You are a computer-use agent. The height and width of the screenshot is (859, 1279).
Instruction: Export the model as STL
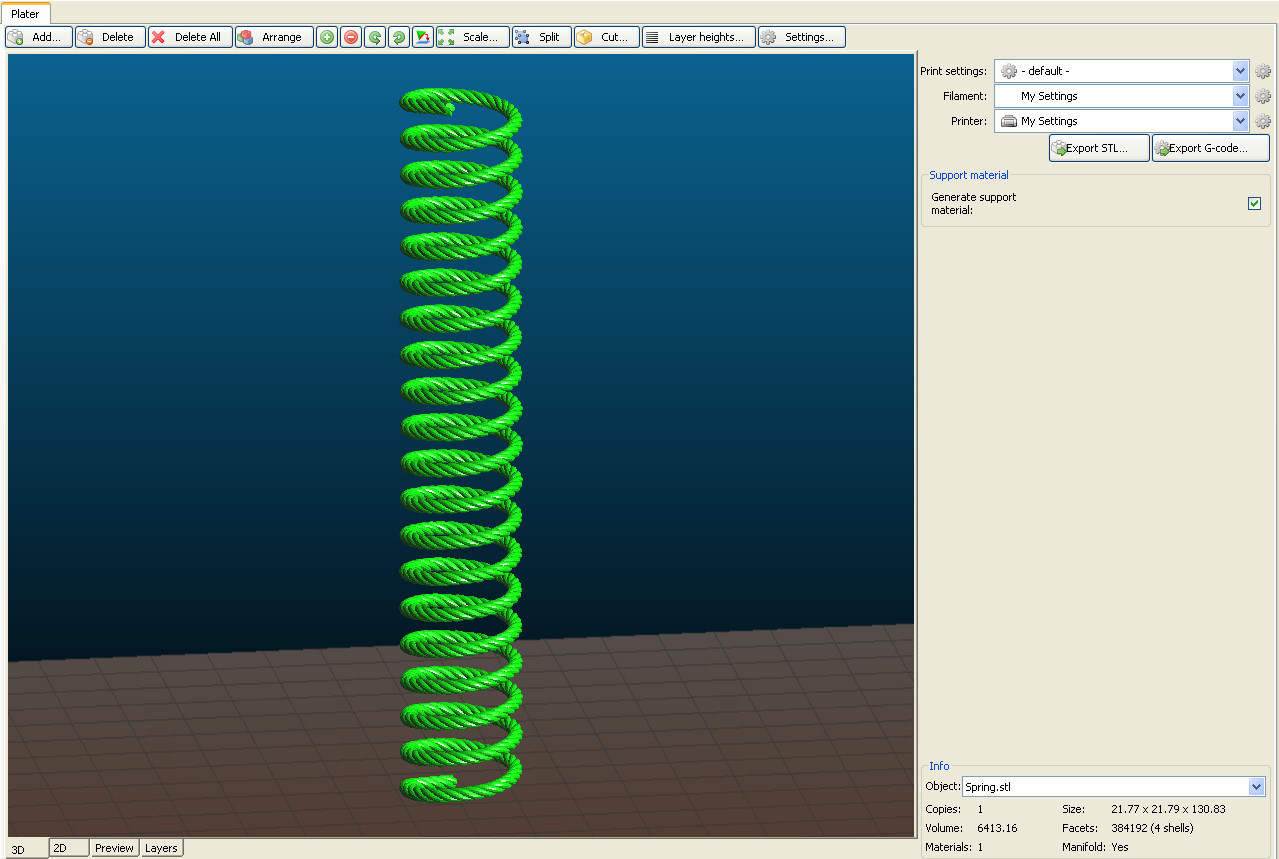coord(1098,147)
